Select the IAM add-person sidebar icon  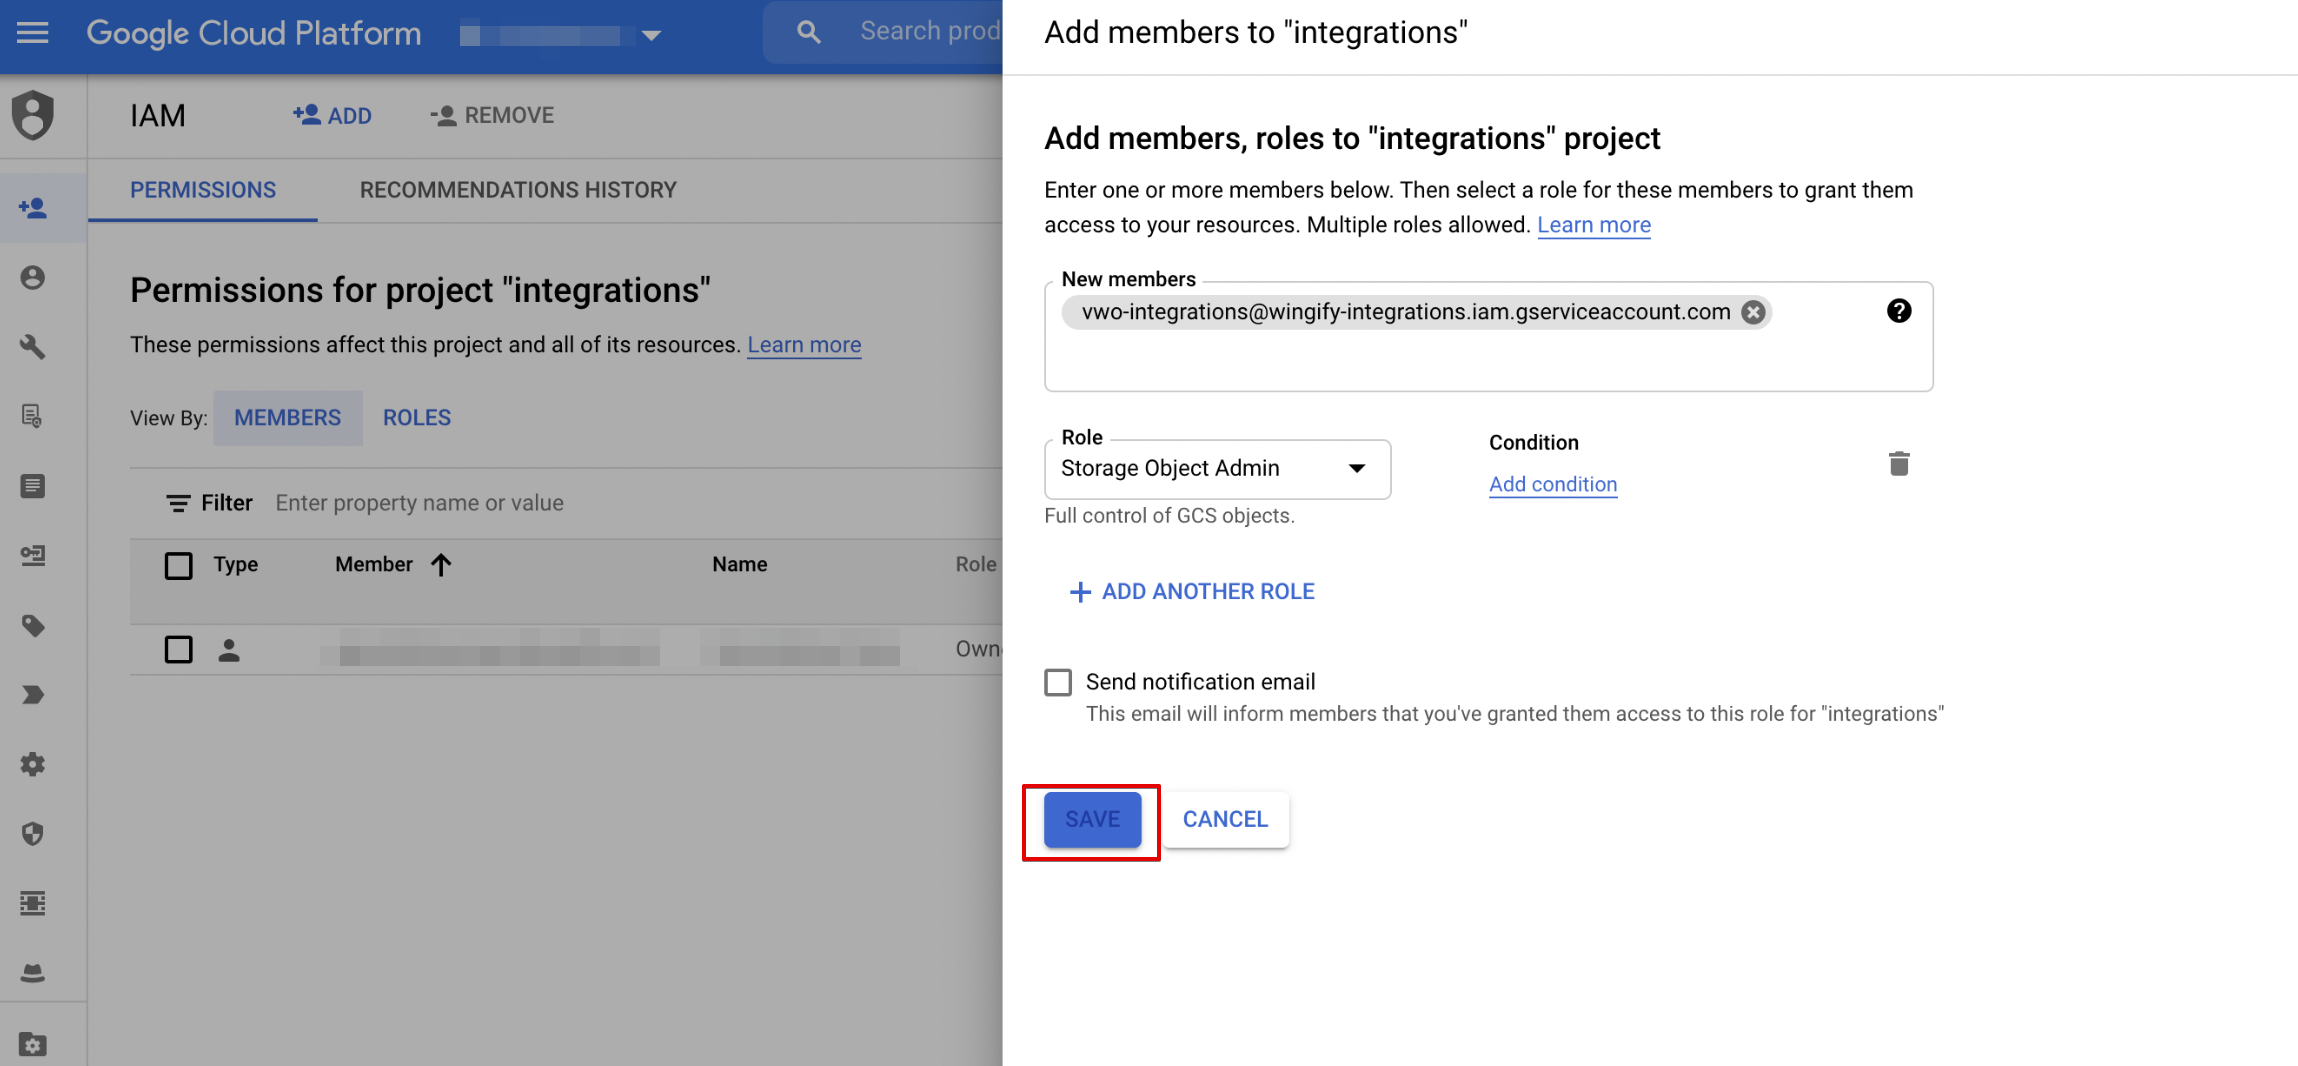point(33,208)
